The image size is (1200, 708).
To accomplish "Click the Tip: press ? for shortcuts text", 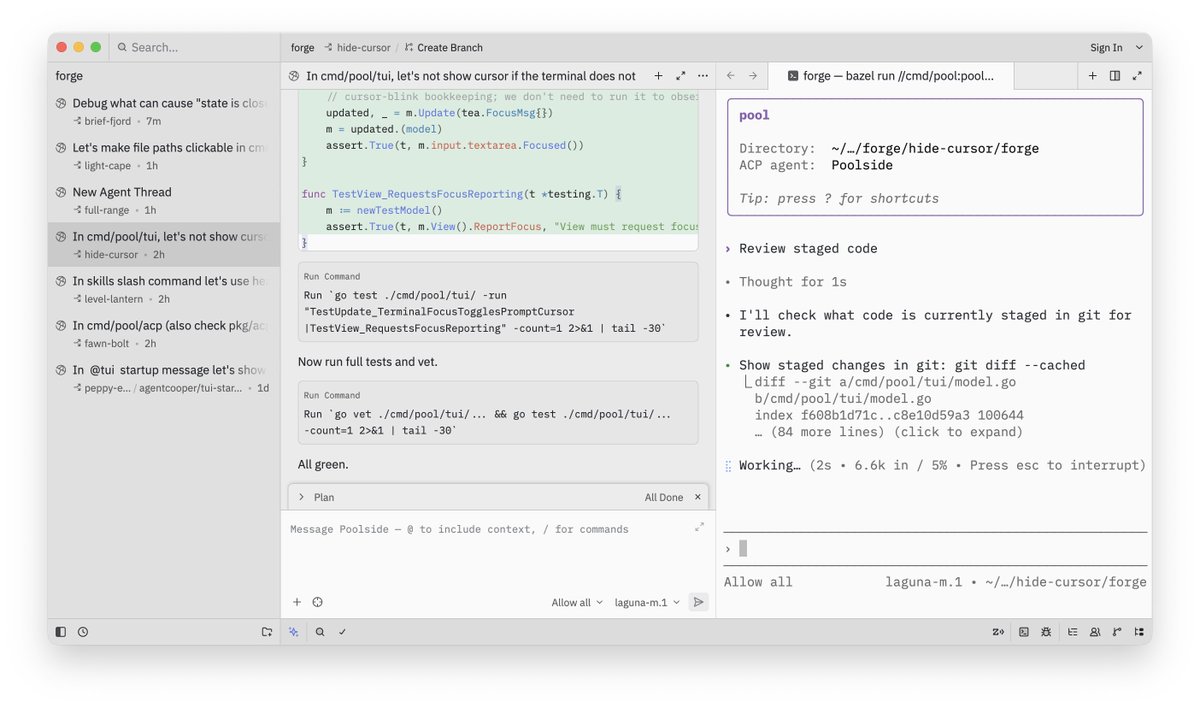I will pyautogui.click(x=839, y=198).
